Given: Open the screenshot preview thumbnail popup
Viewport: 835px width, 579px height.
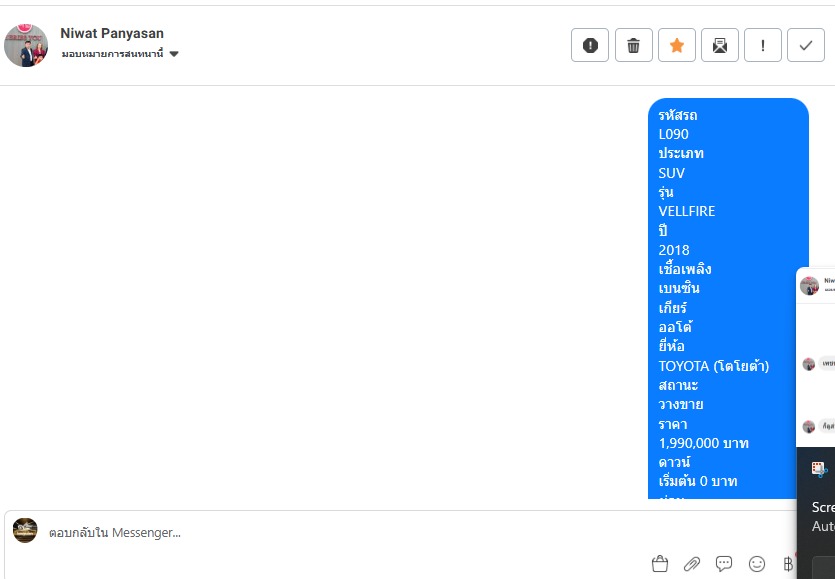Looking at the screenshot, I should 816,357.
